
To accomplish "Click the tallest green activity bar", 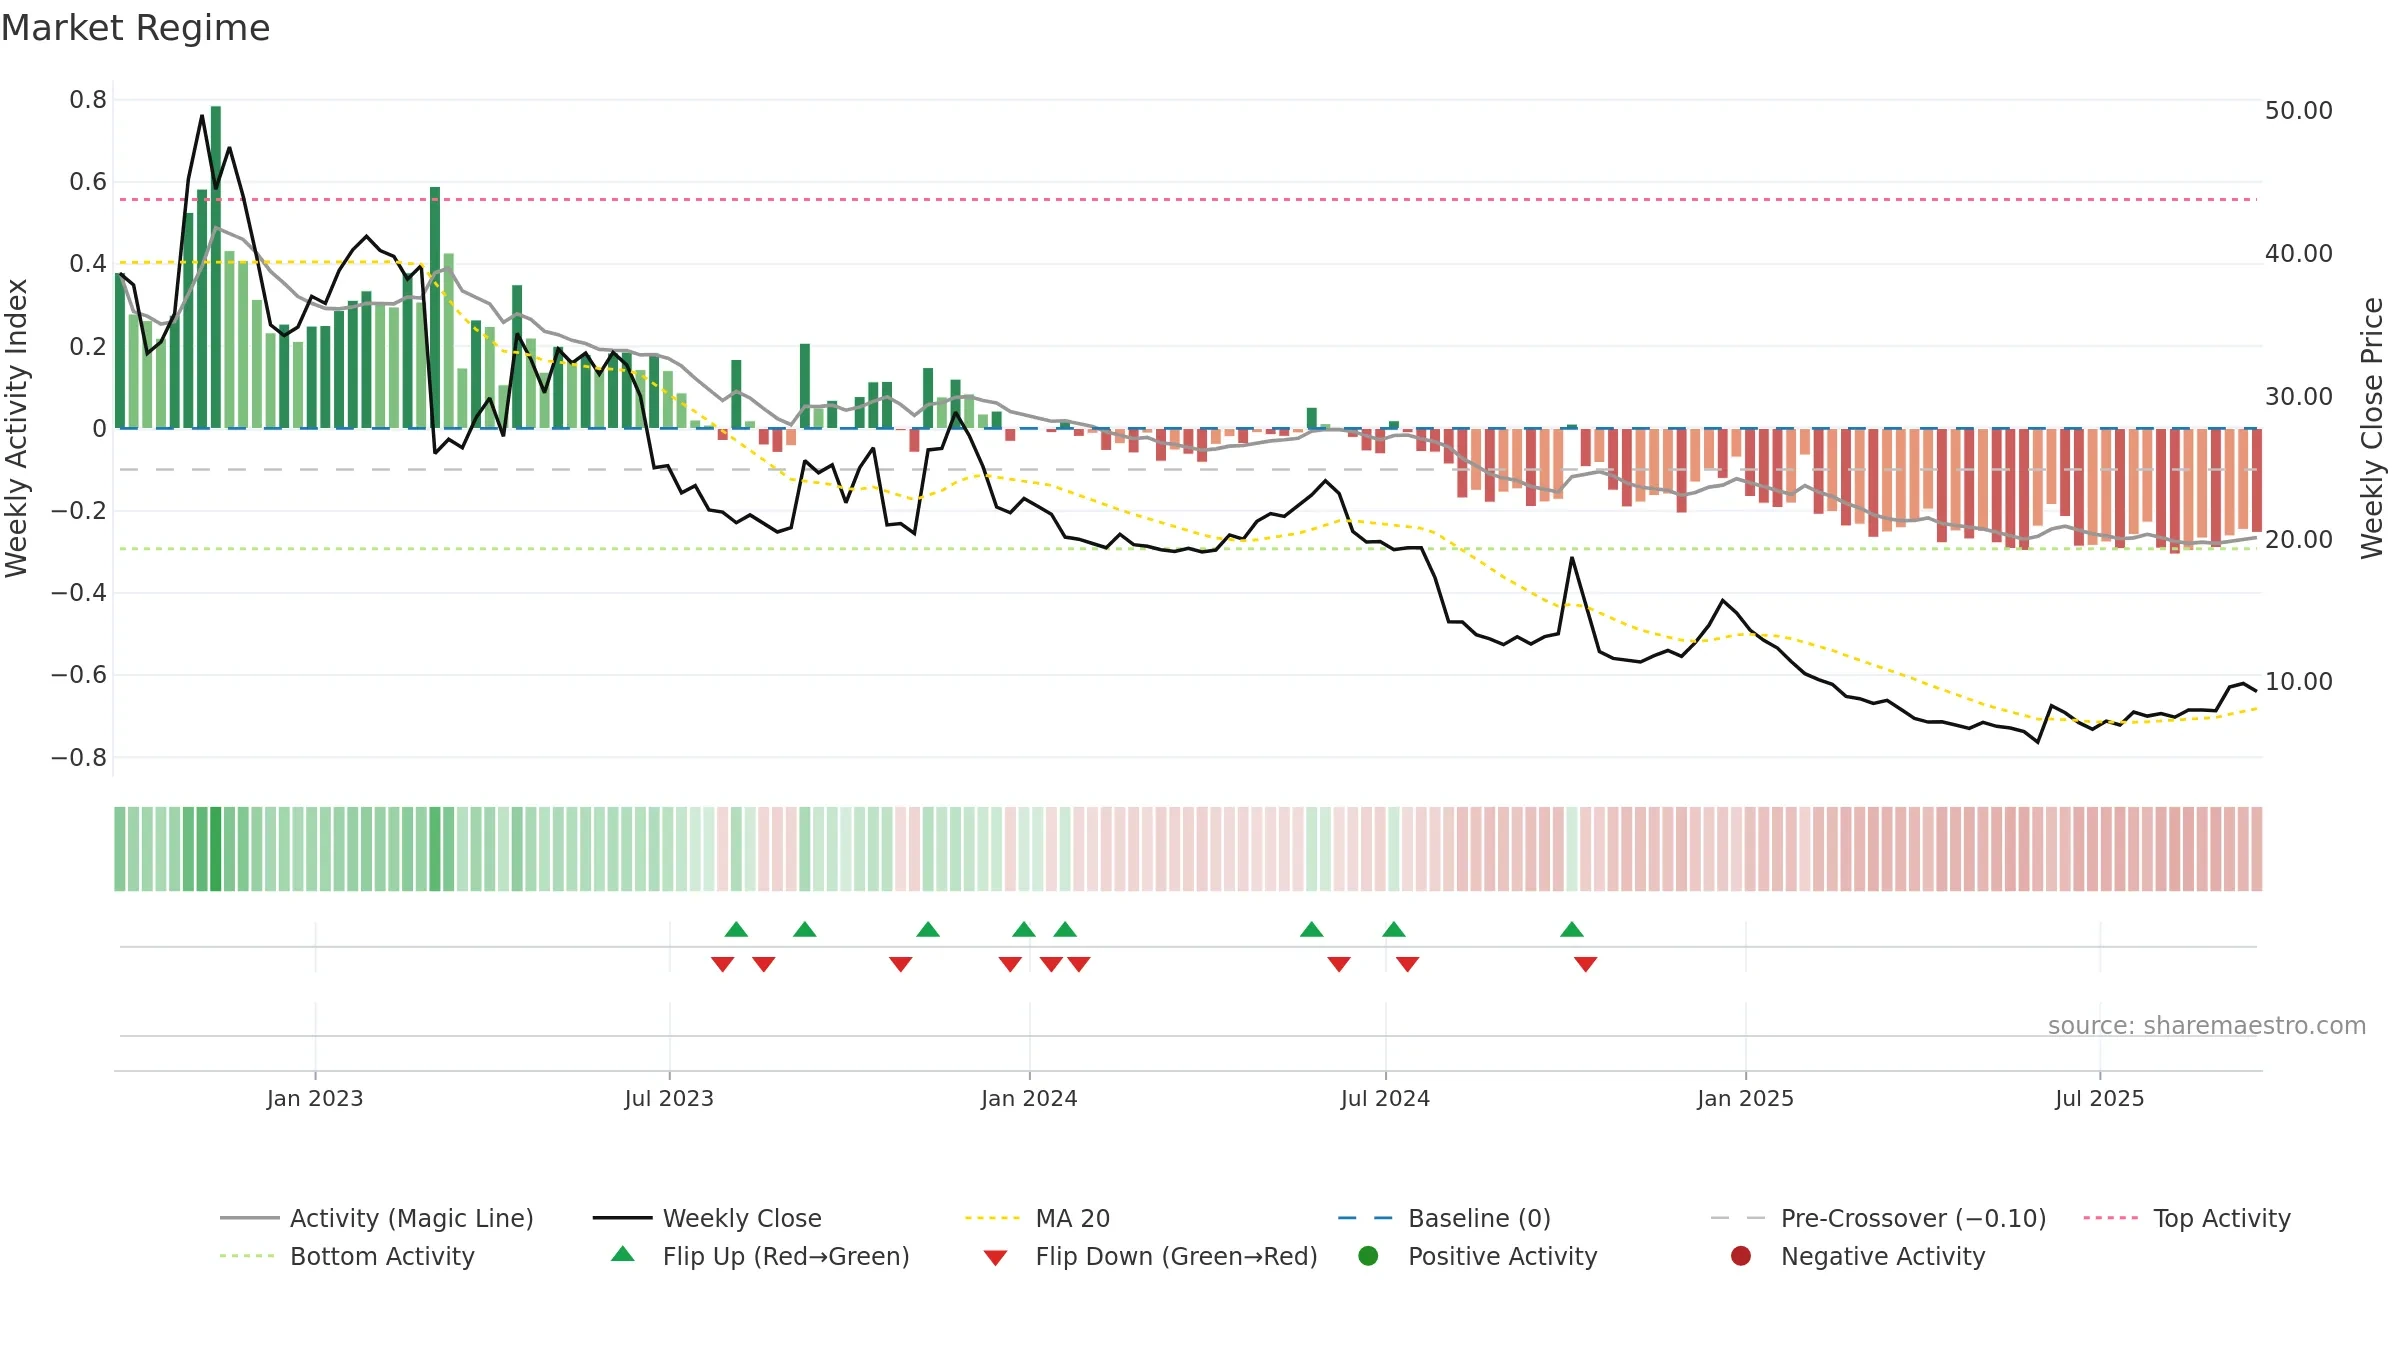I will [216, 267].
